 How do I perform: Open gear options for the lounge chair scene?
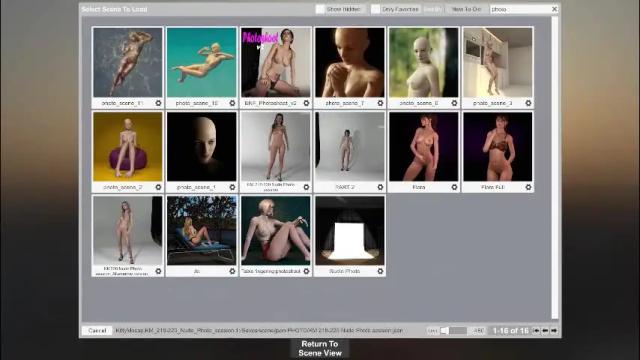tap(232, 271)
